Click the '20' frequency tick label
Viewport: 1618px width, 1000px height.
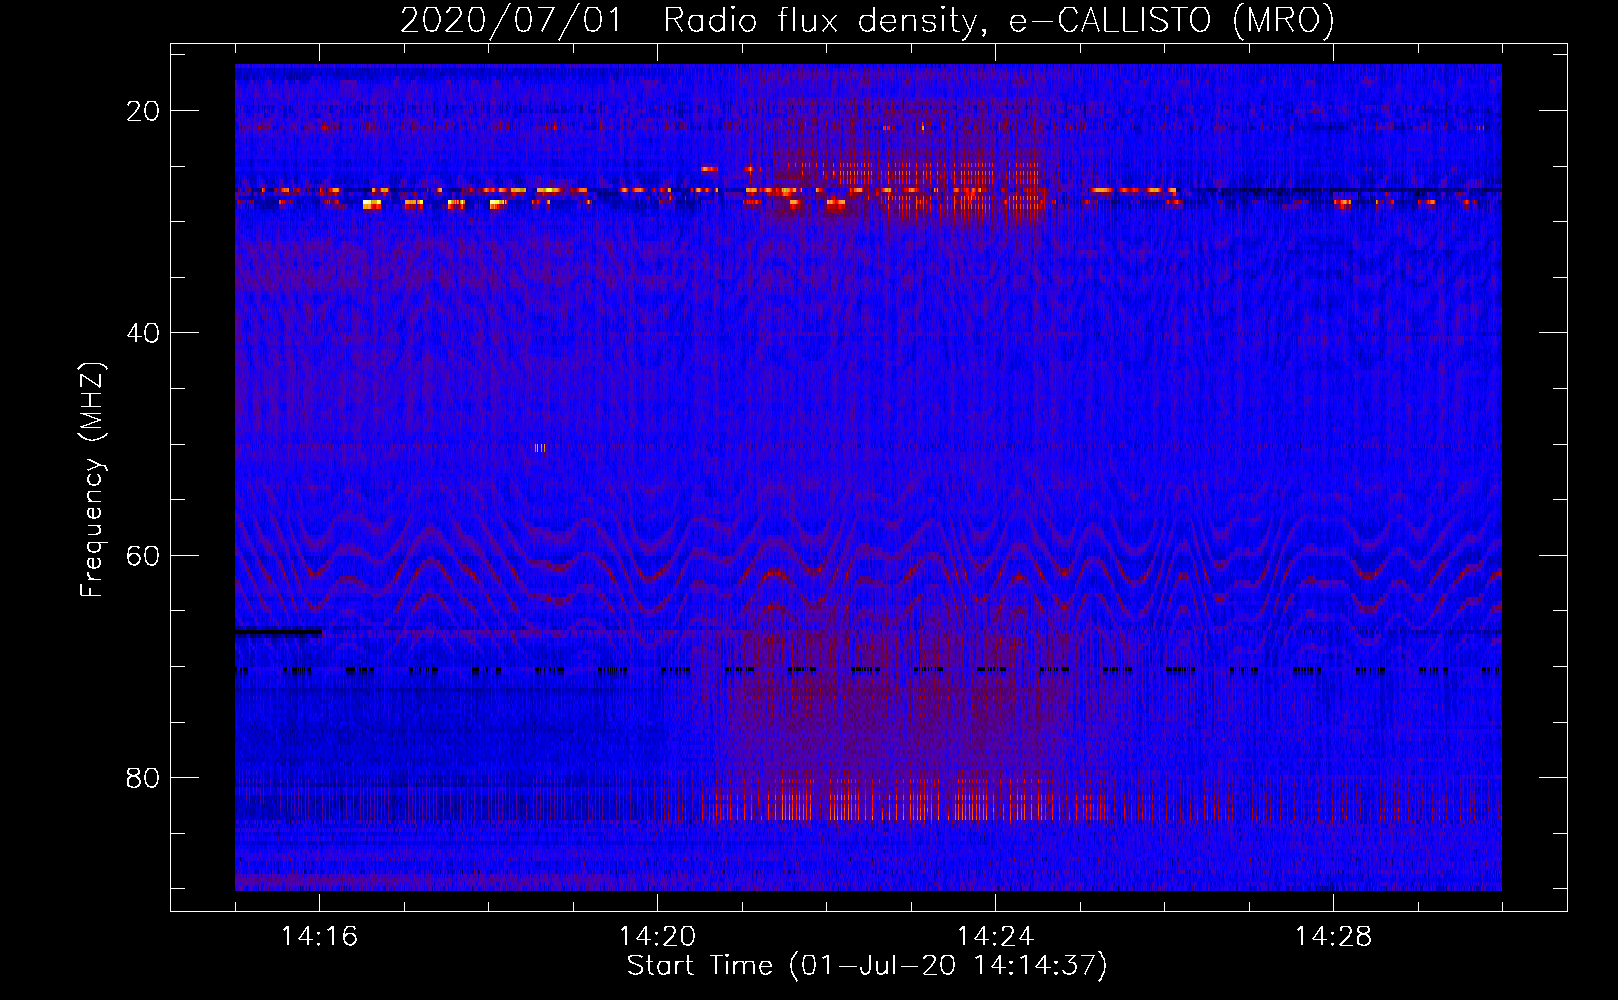tap(143, 111)
